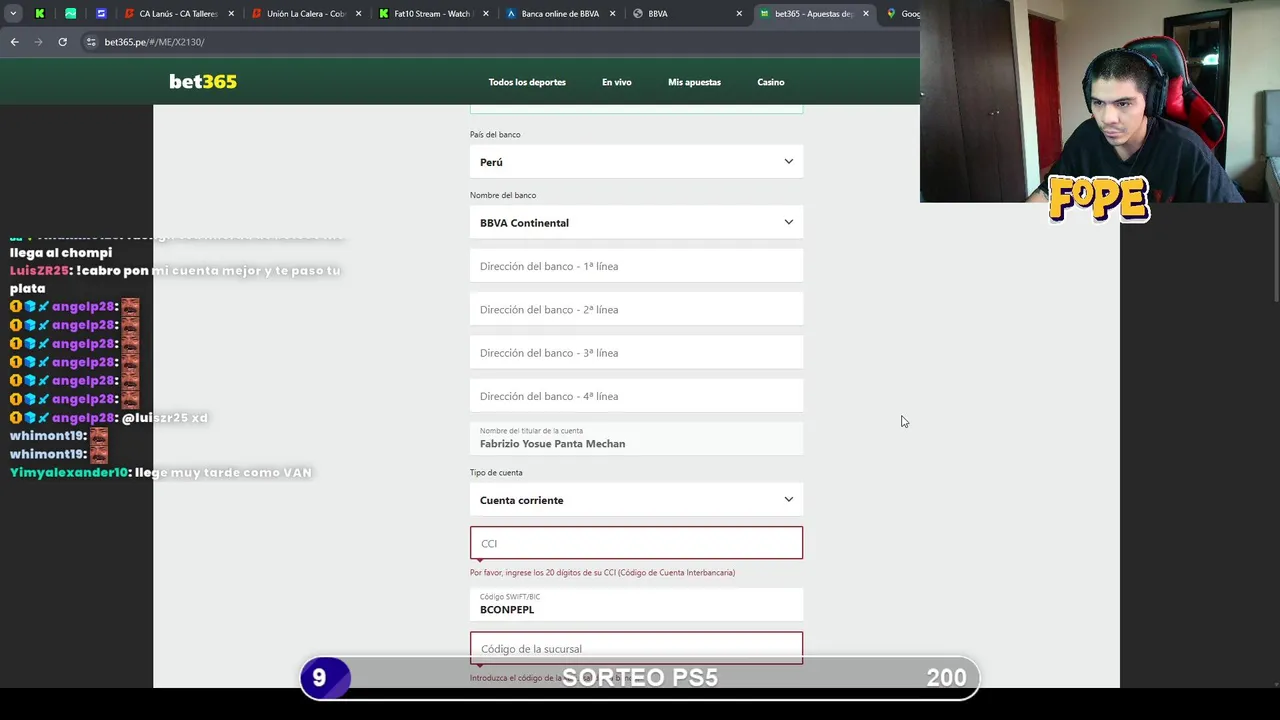
Task: Click Dirección del banco 4ª línea field
Action: tap(636, 396)
